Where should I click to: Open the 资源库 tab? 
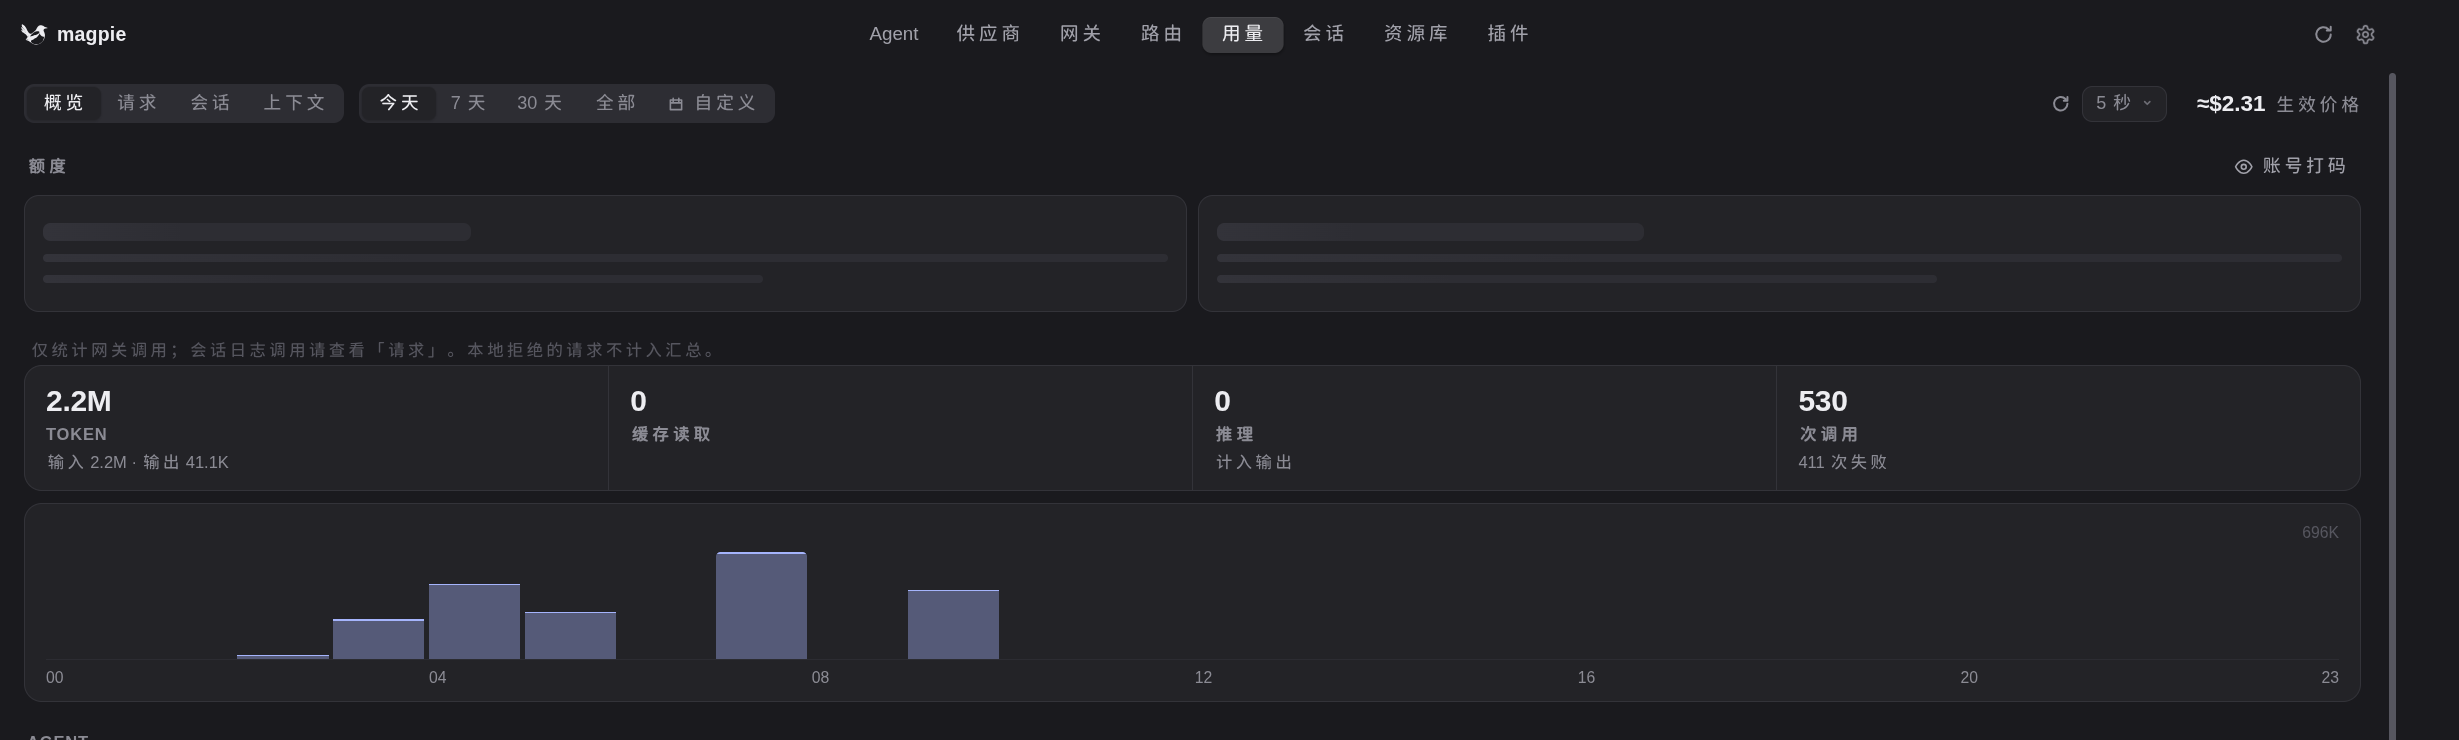pos(1415,34)
